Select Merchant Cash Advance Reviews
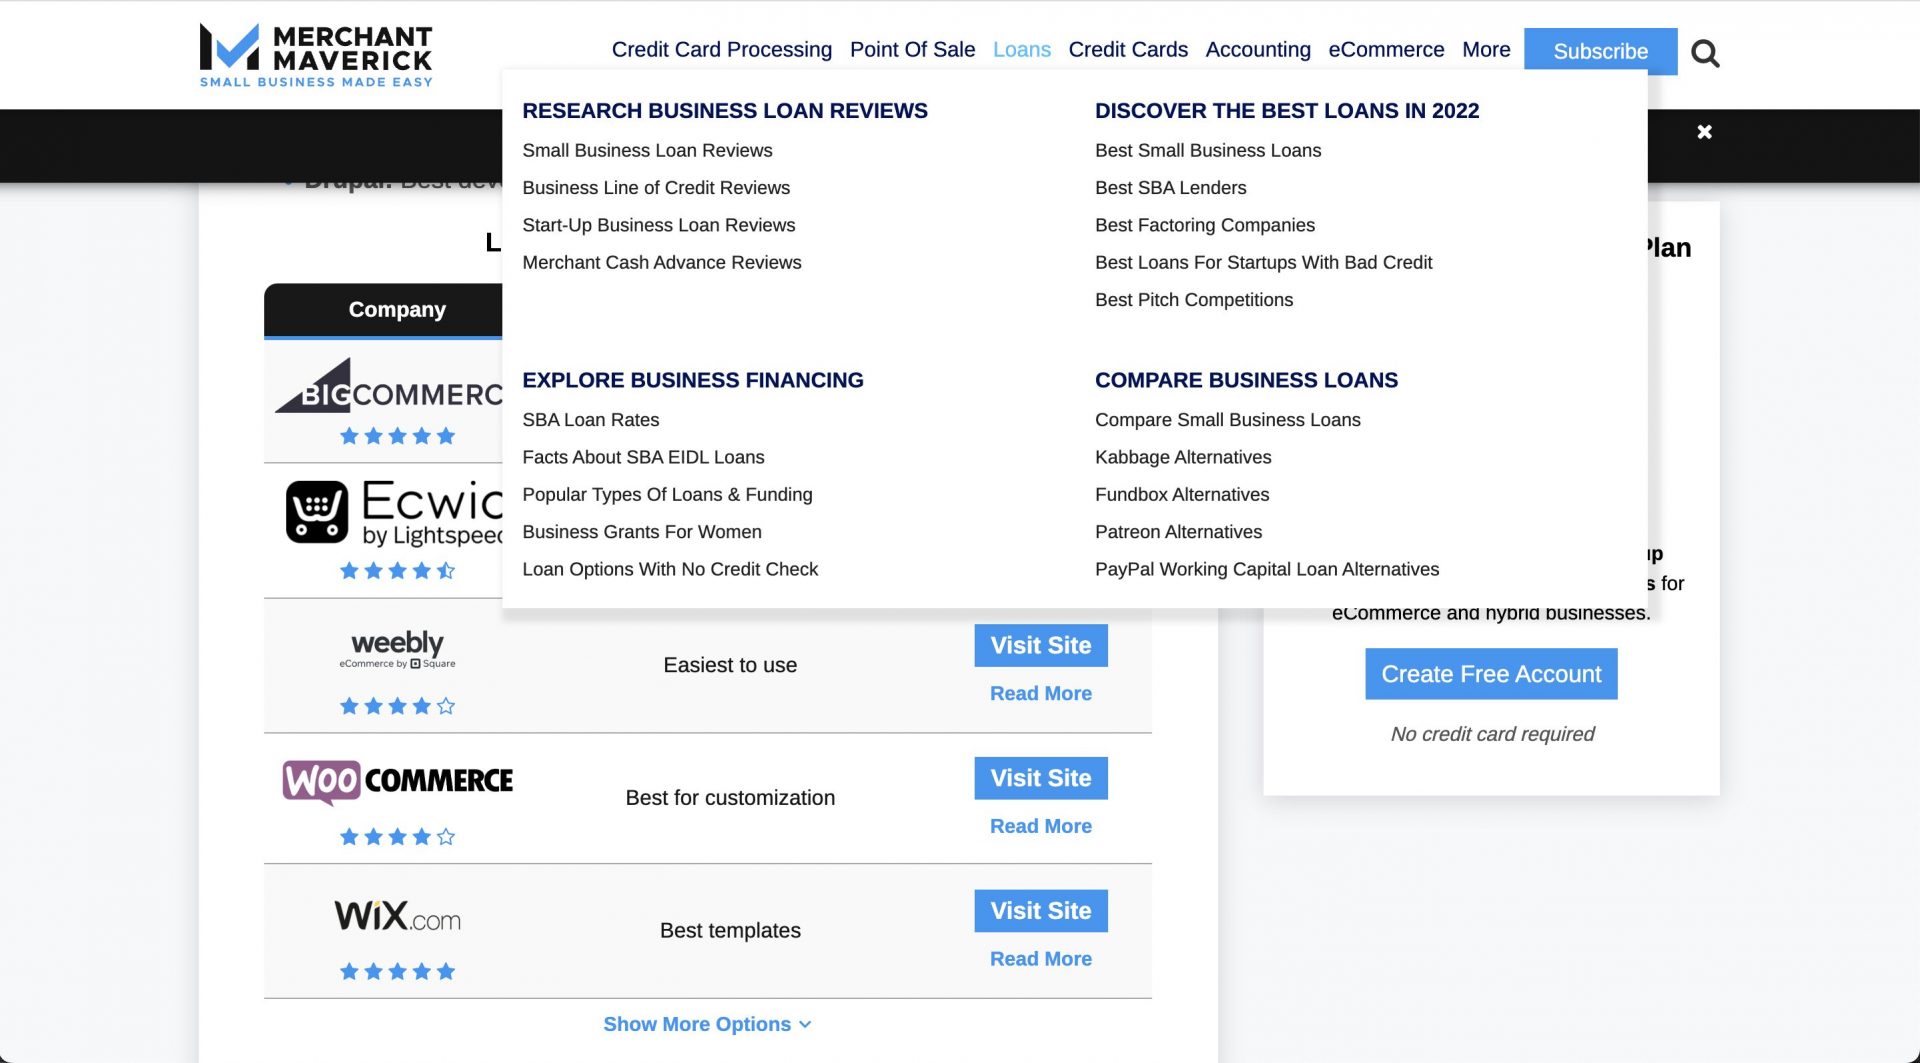1920x1063 pixels. (x=662, y=263)
